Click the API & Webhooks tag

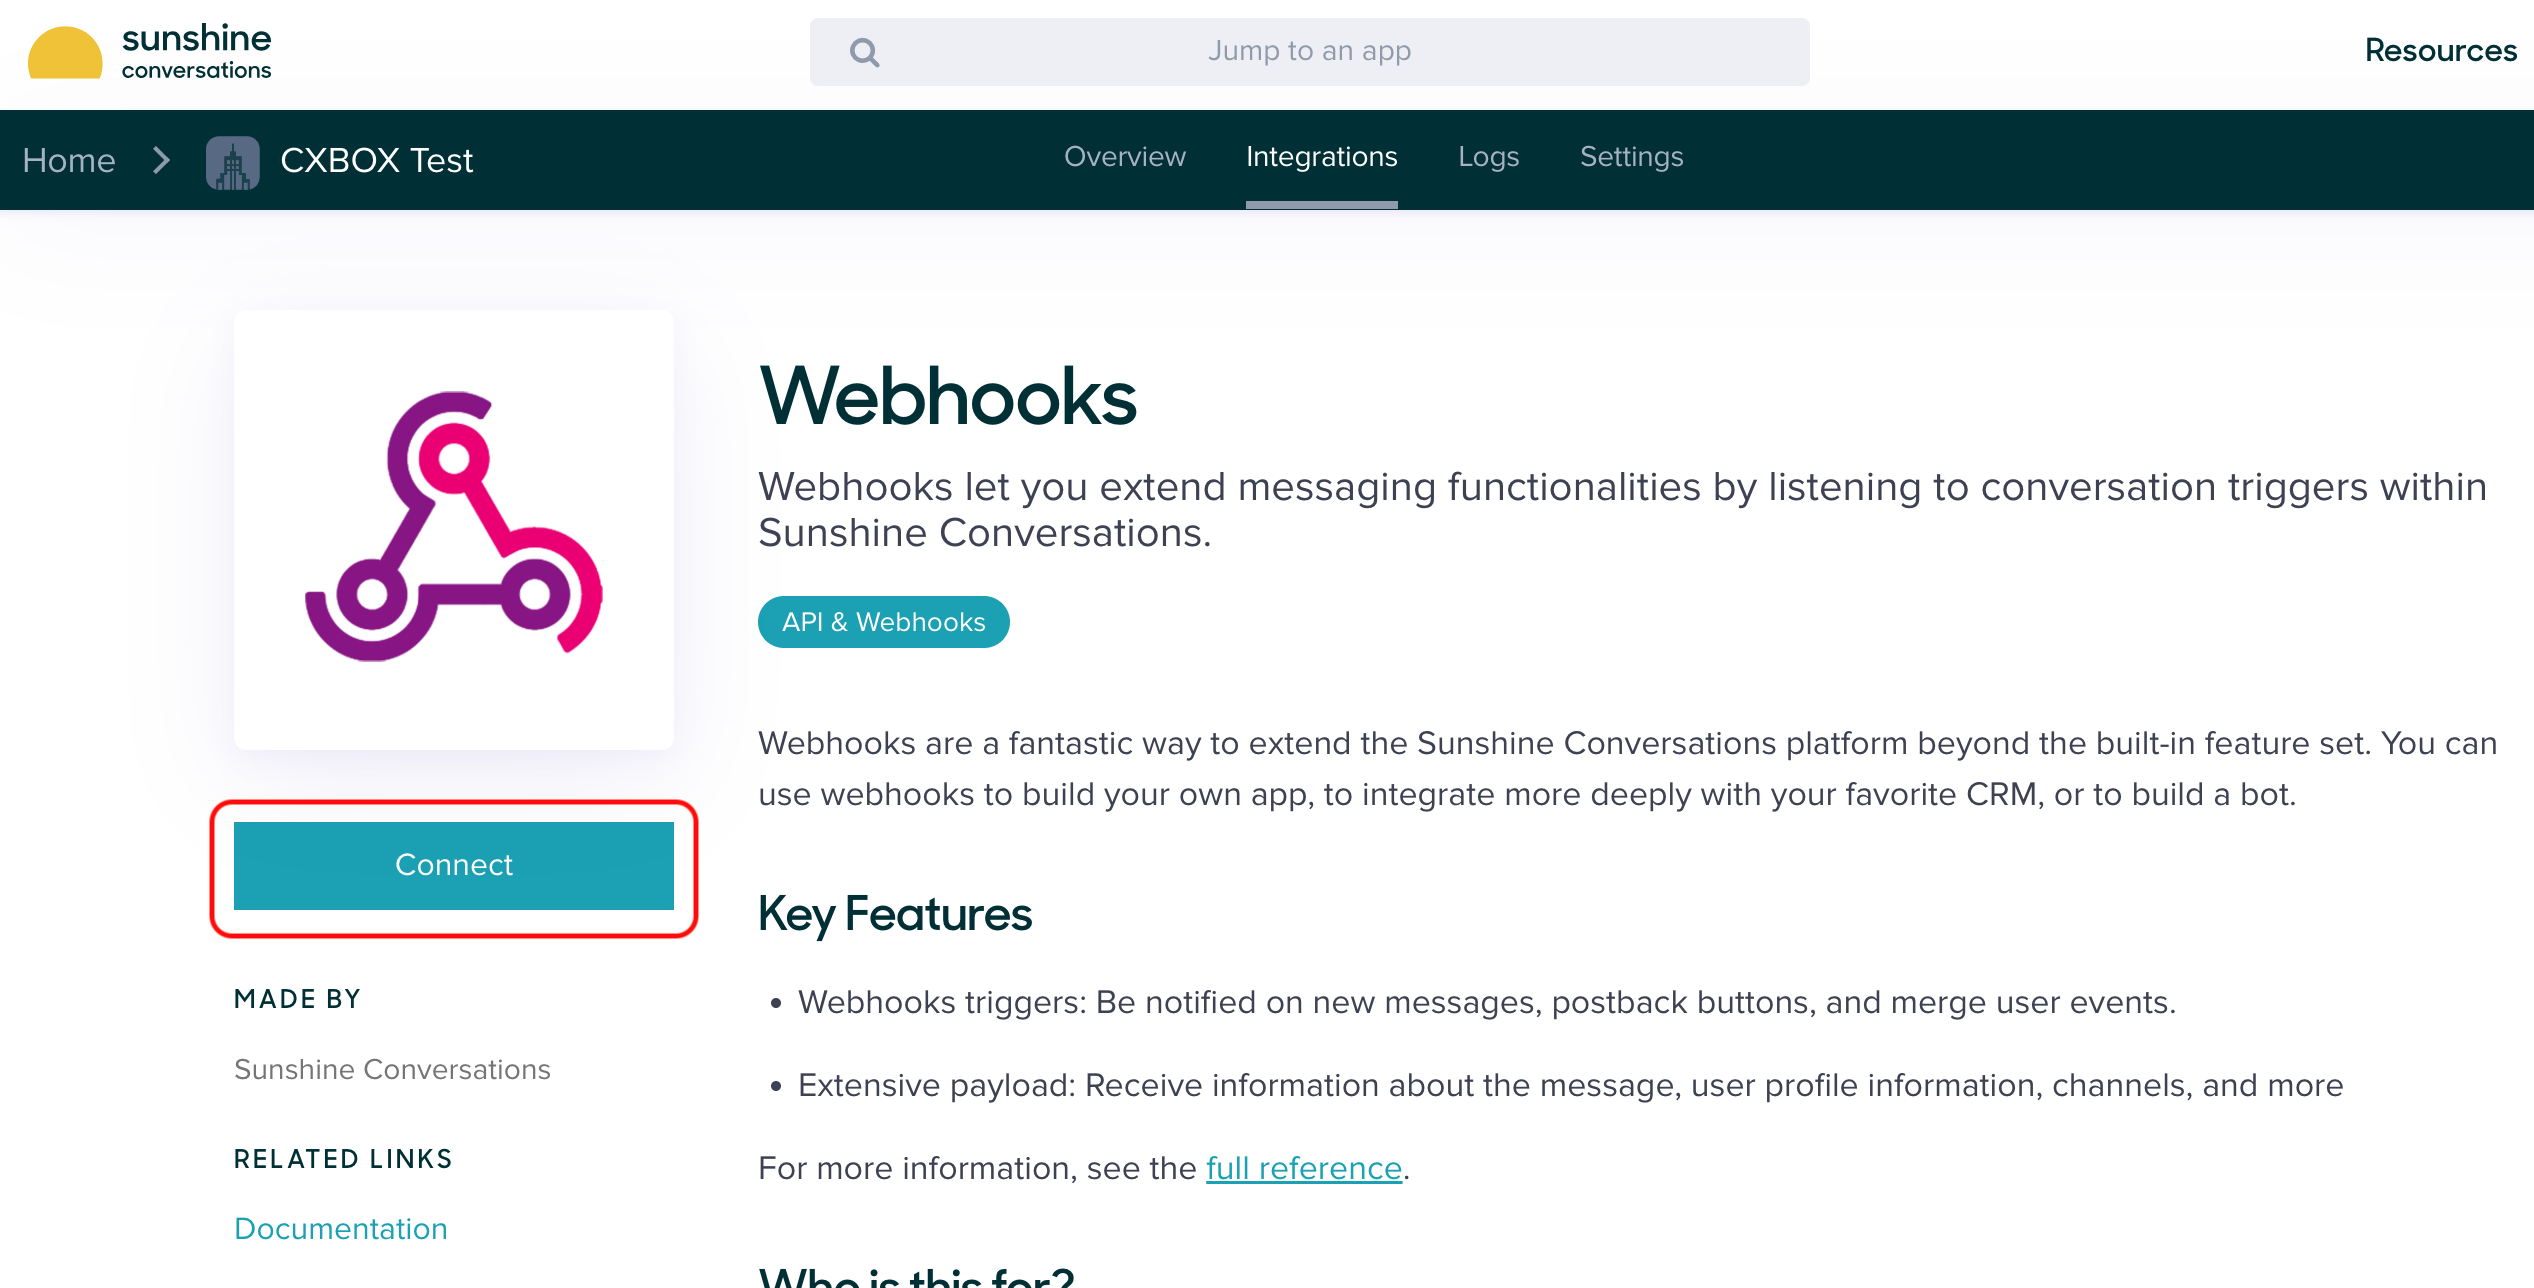[884, 622]
